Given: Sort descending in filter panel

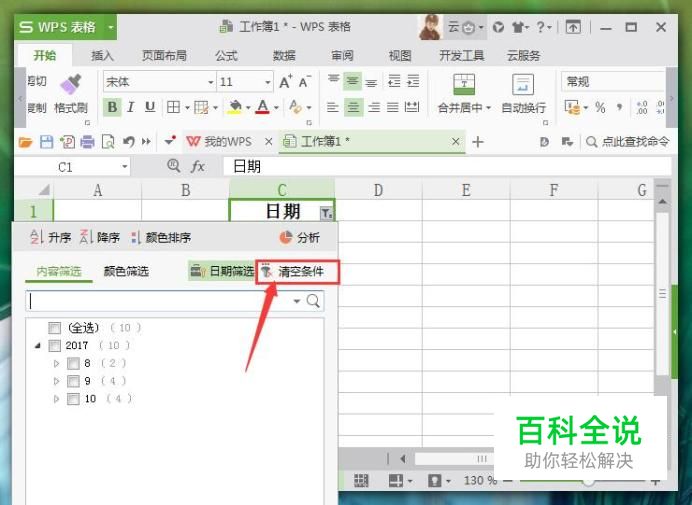Looking at the screenshot, I should tap(100, 237).
